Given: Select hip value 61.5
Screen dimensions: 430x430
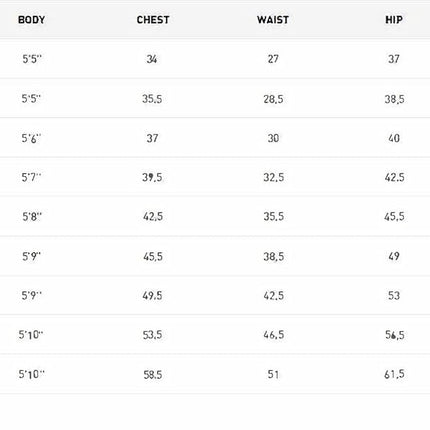Looking at the screenshot, I should [394, 374].
